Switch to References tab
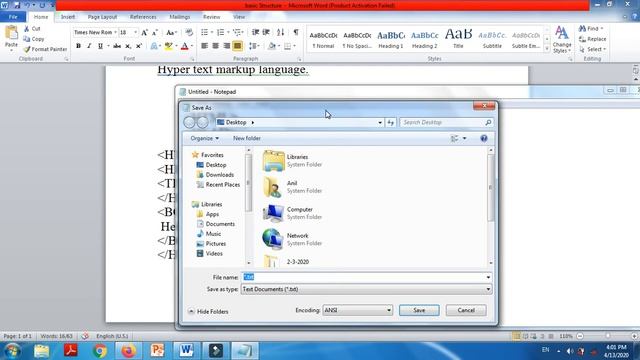The height and width of the screenshot is (360, 640). [143, 17]
